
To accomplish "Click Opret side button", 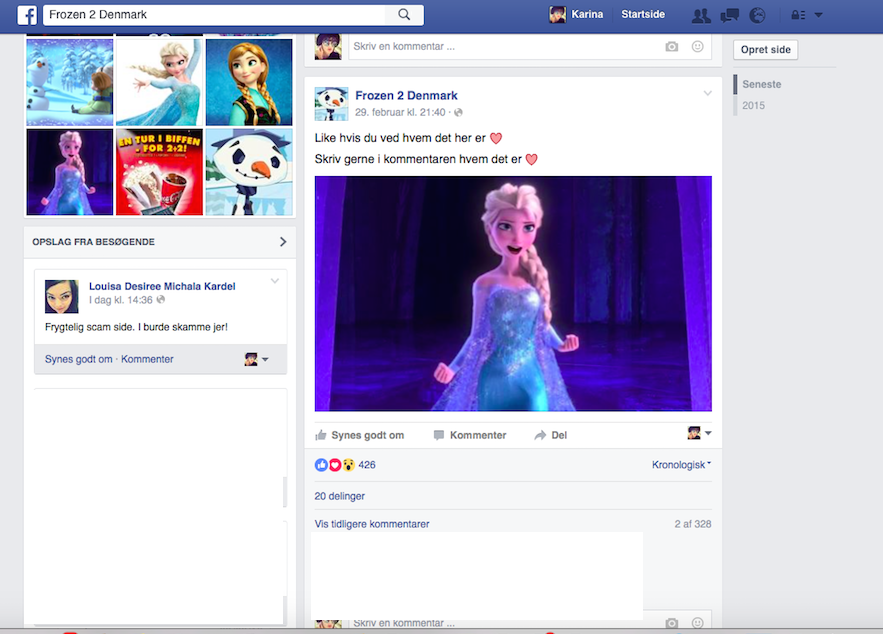I will tap(765, 50).
